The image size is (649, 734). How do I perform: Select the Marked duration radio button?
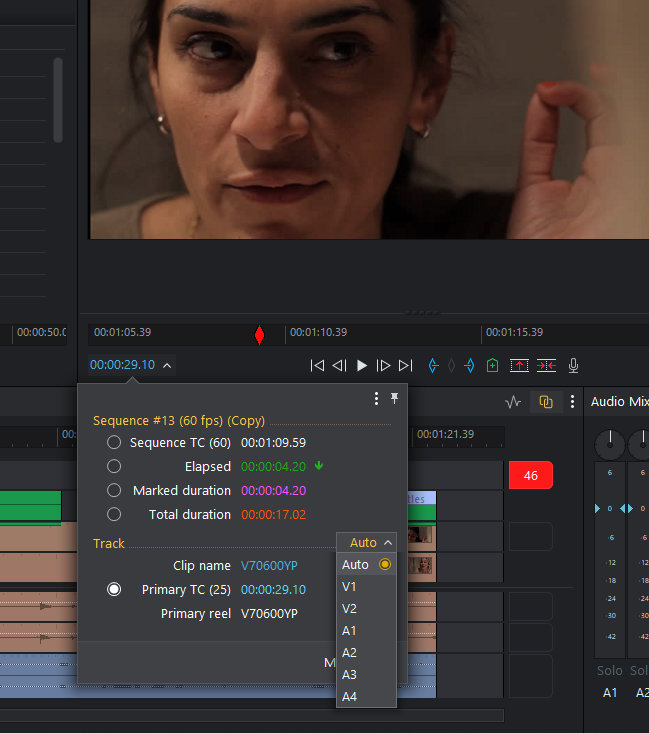click(x=114, y=490)
